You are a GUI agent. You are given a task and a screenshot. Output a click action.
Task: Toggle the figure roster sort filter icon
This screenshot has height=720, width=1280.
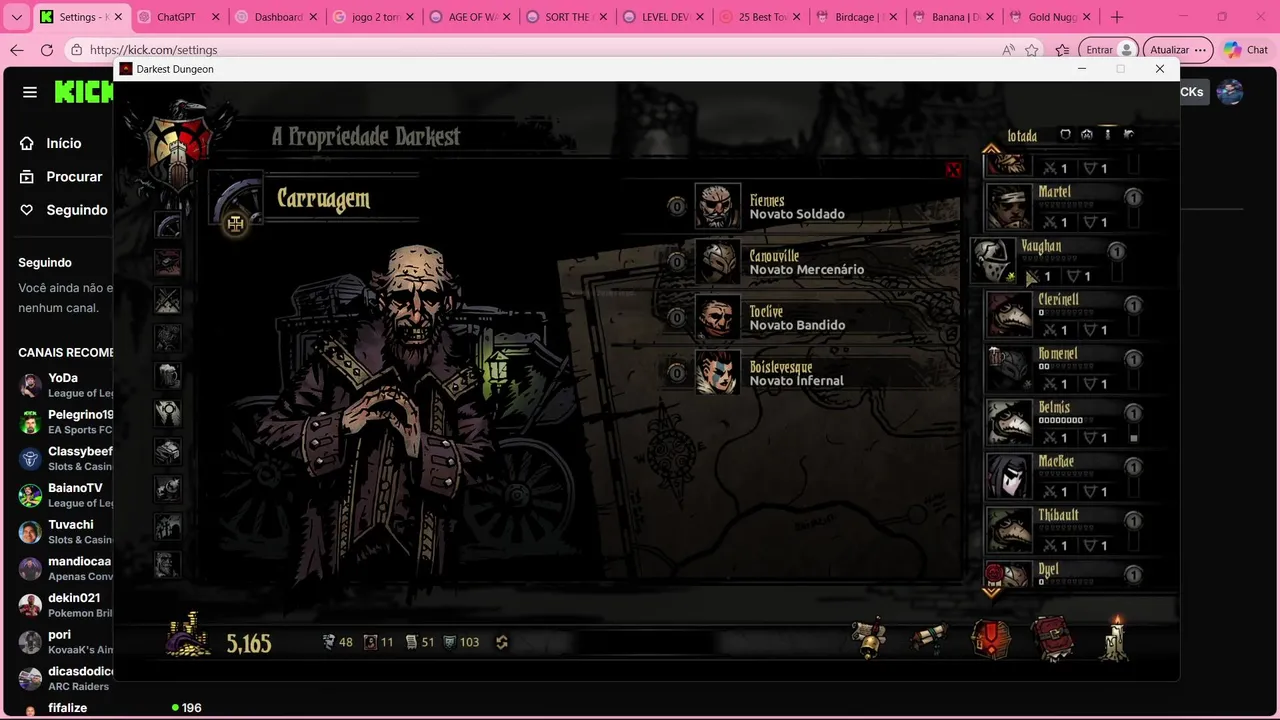click(1107, 134)
